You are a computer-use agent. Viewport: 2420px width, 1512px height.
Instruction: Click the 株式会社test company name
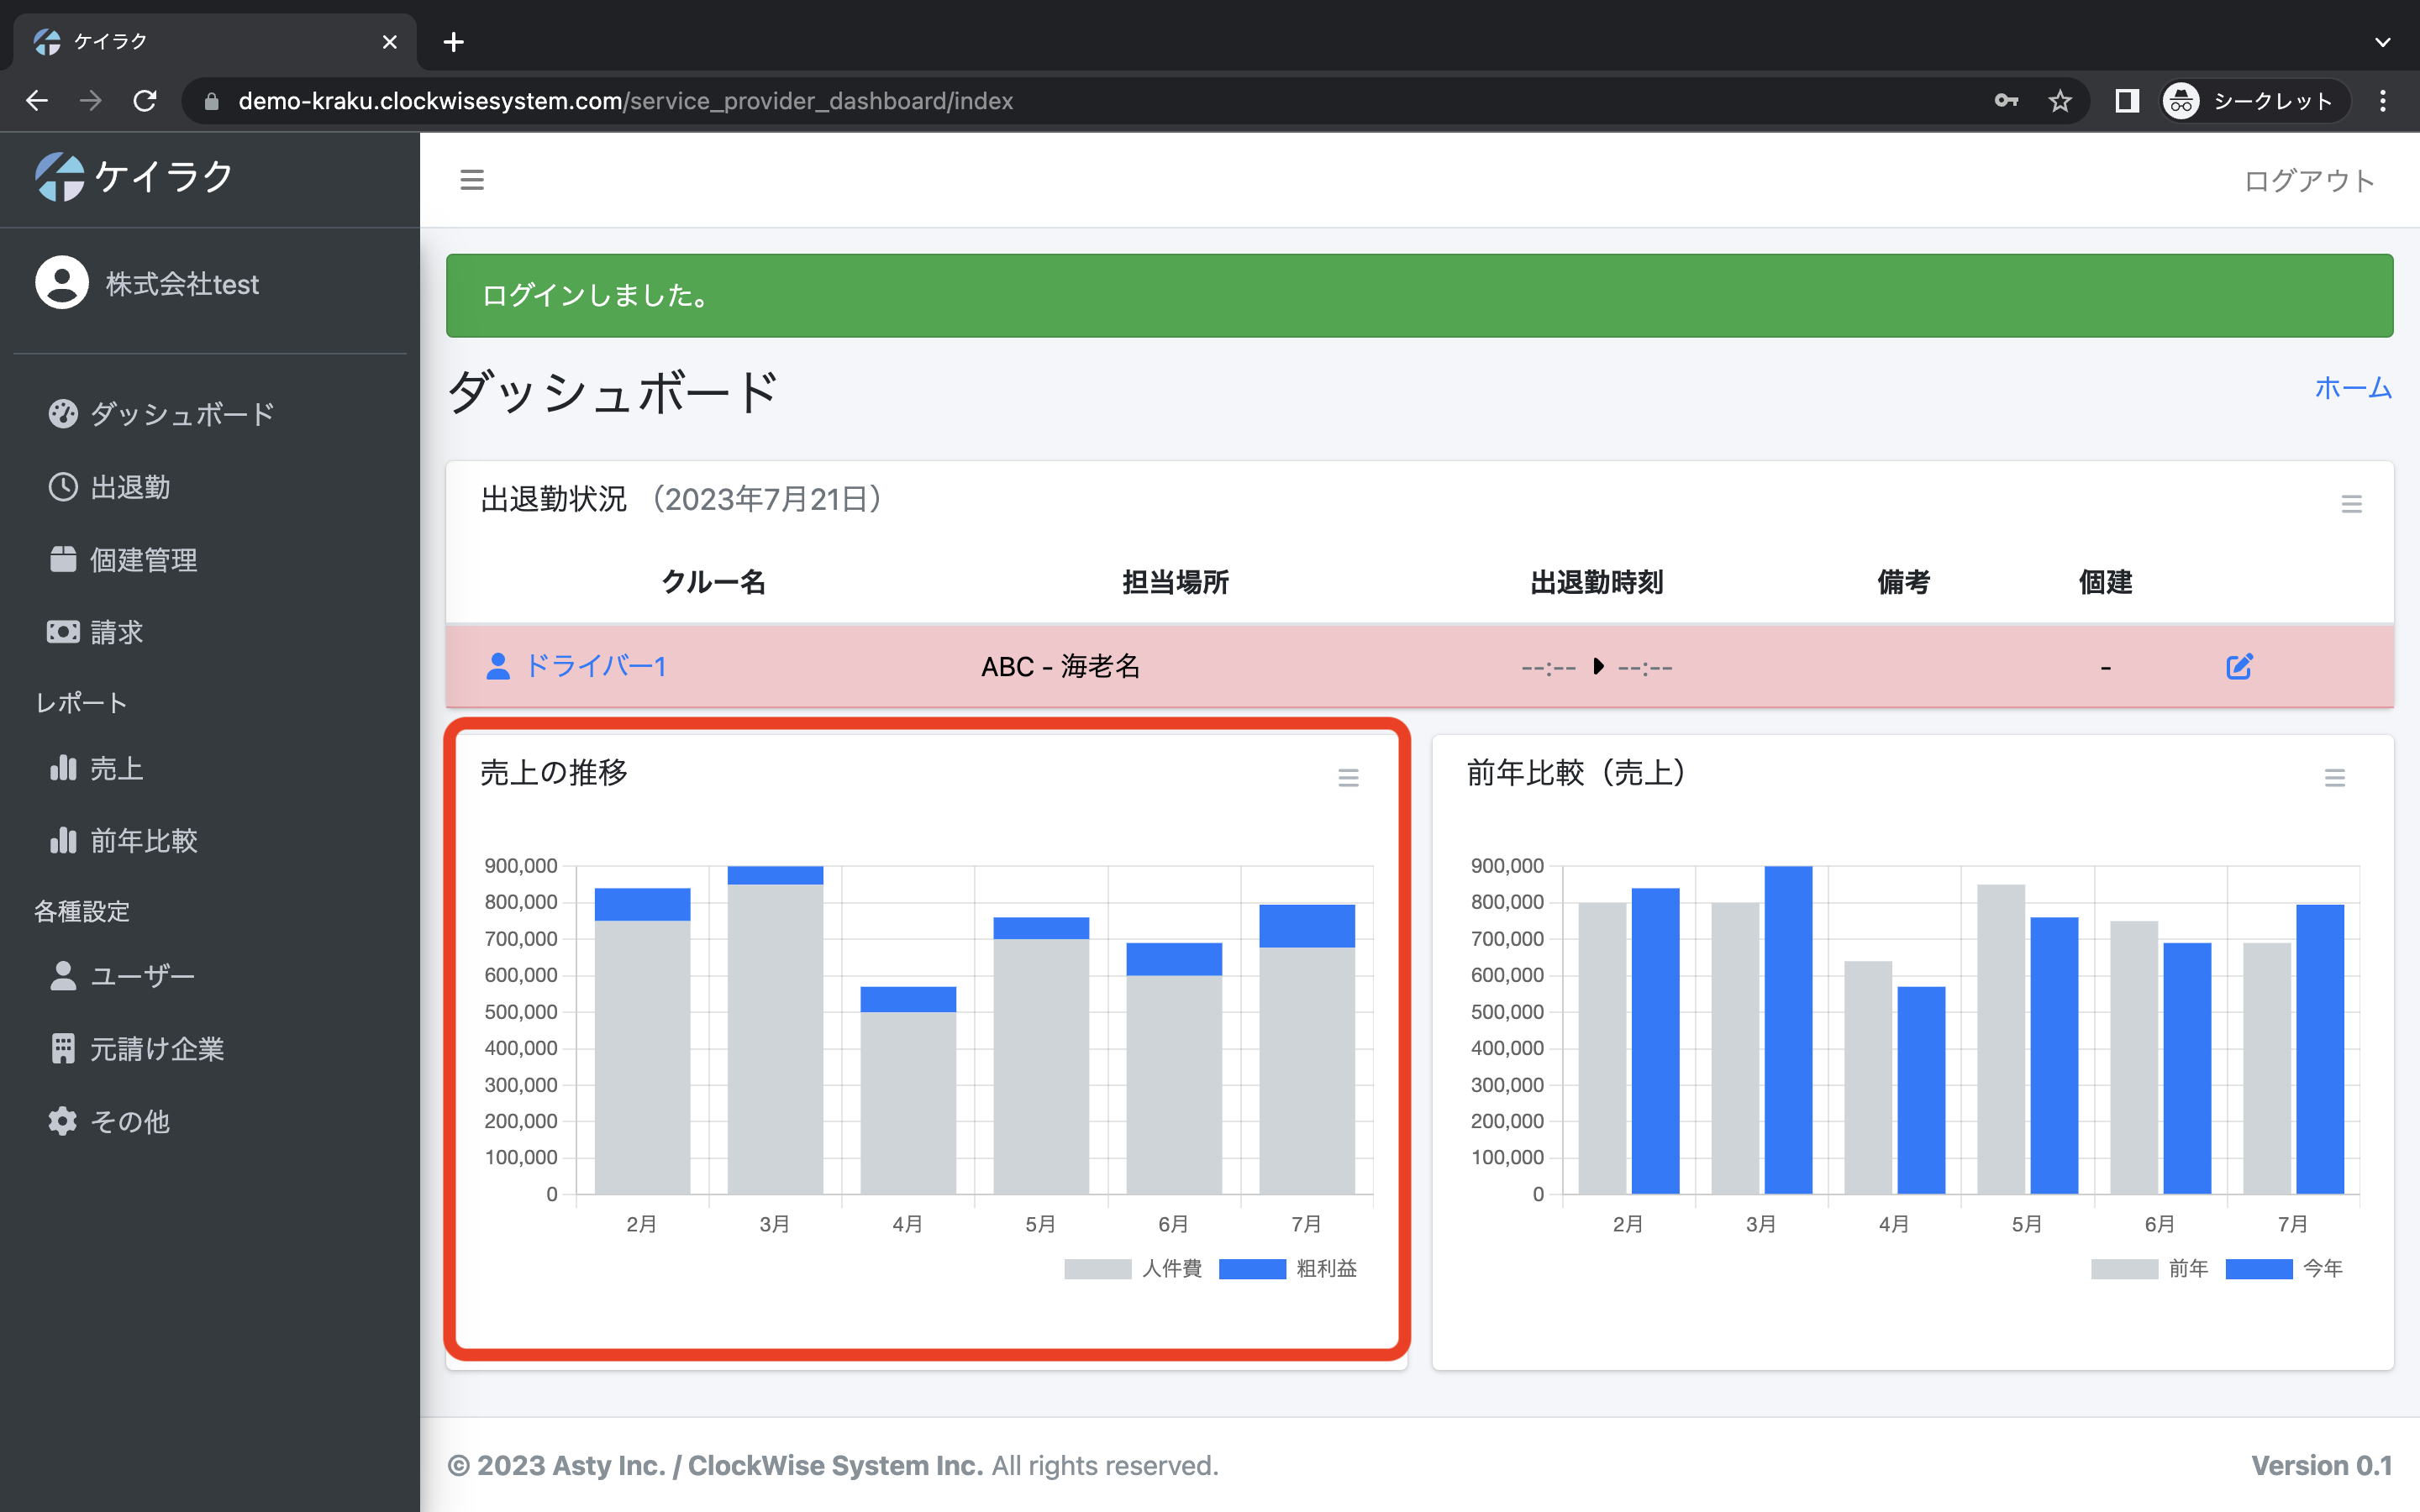pos(182,284)
